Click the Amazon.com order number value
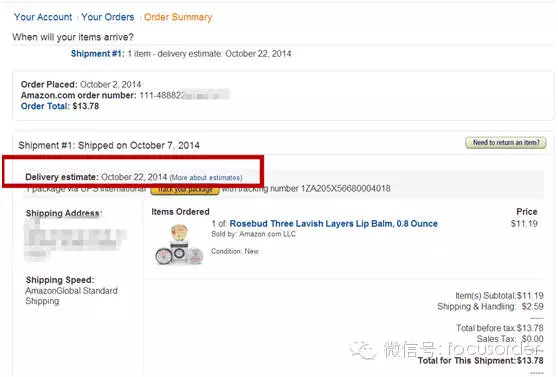 (184, 95)
